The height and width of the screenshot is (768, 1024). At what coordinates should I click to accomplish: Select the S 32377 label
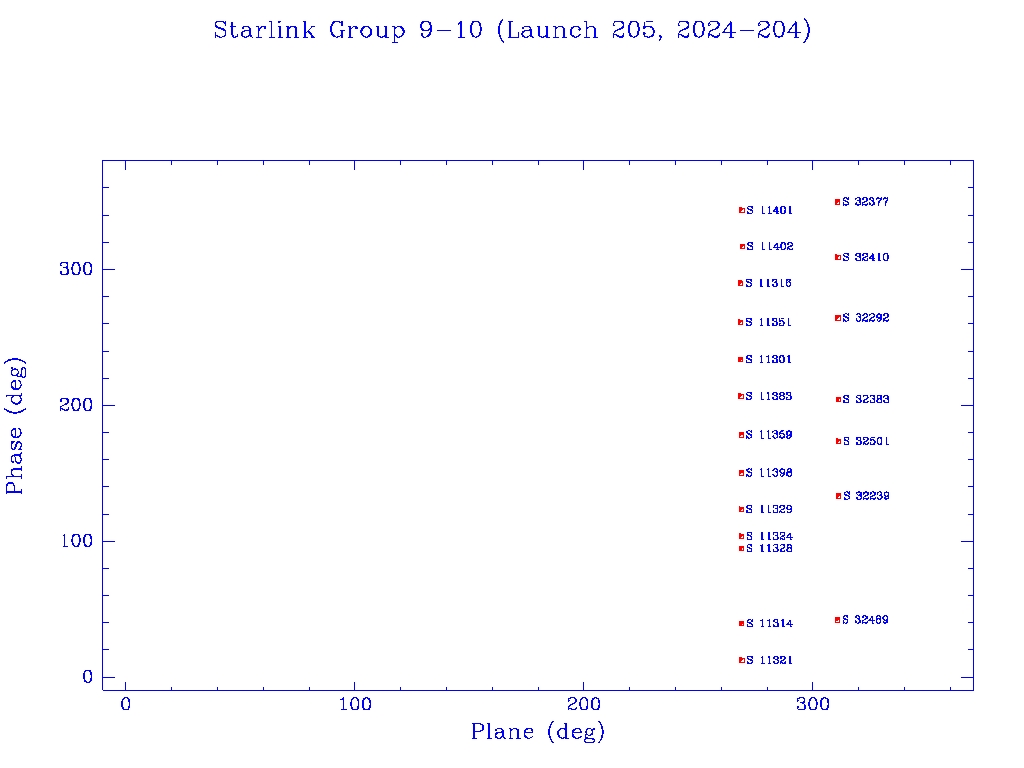[865, 202]
